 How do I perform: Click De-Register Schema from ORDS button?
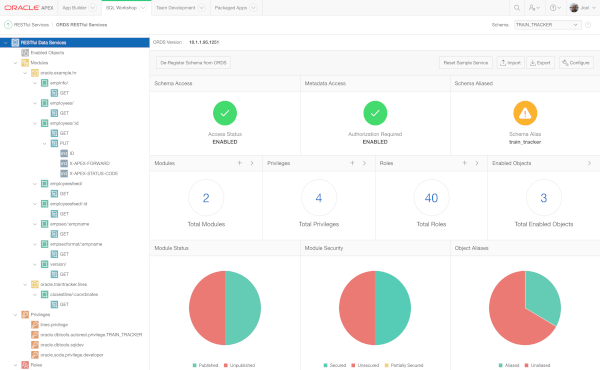pyautogui.click(x=193, y=63)
